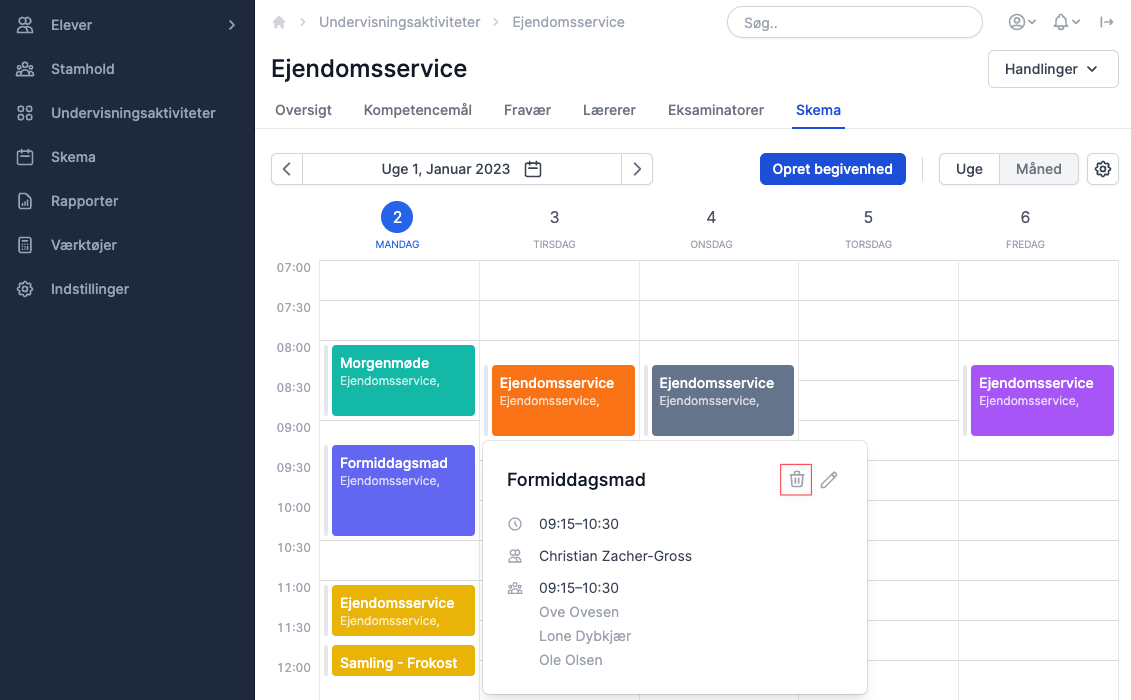Click student name Ole Olsen
This screenshot has height=700, width=1131.
point(571,660)
